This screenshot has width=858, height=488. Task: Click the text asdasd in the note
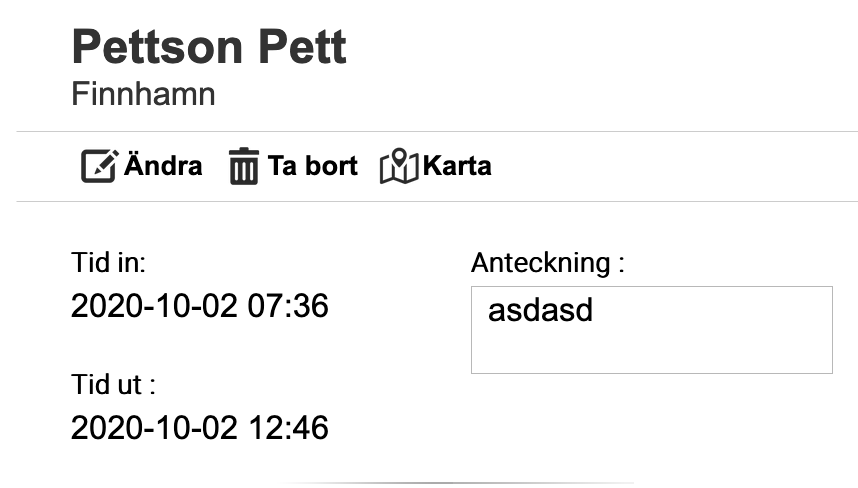(x=540, y=310)
